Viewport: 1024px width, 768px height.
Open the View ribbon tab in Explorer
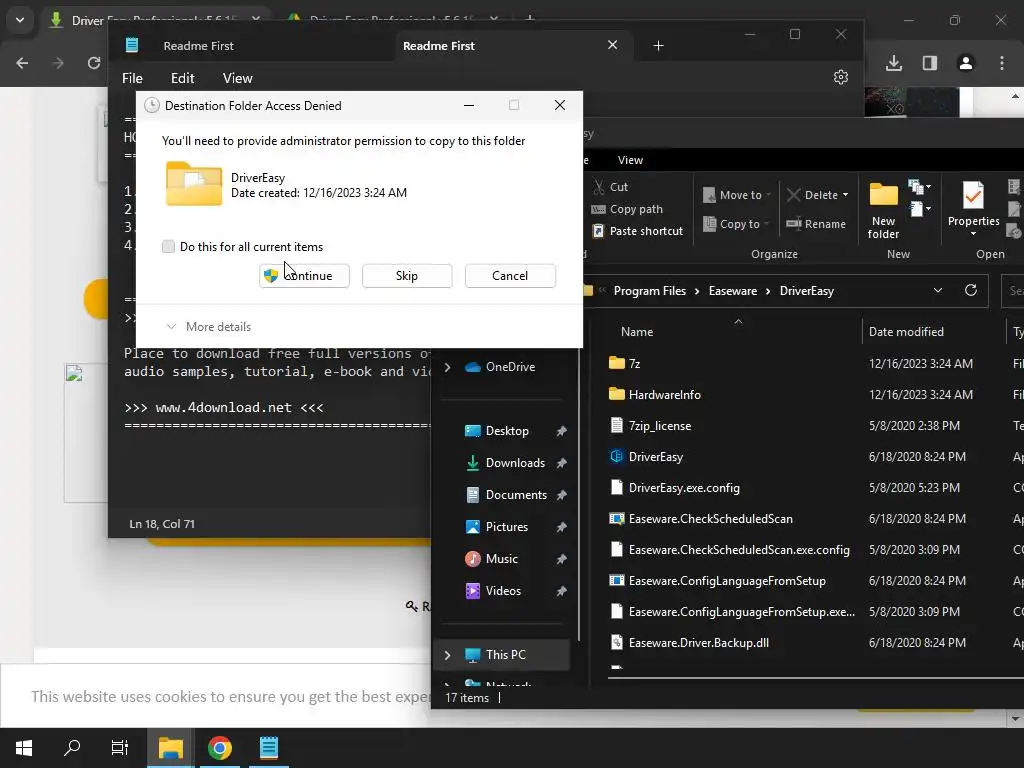coord(630,160)
